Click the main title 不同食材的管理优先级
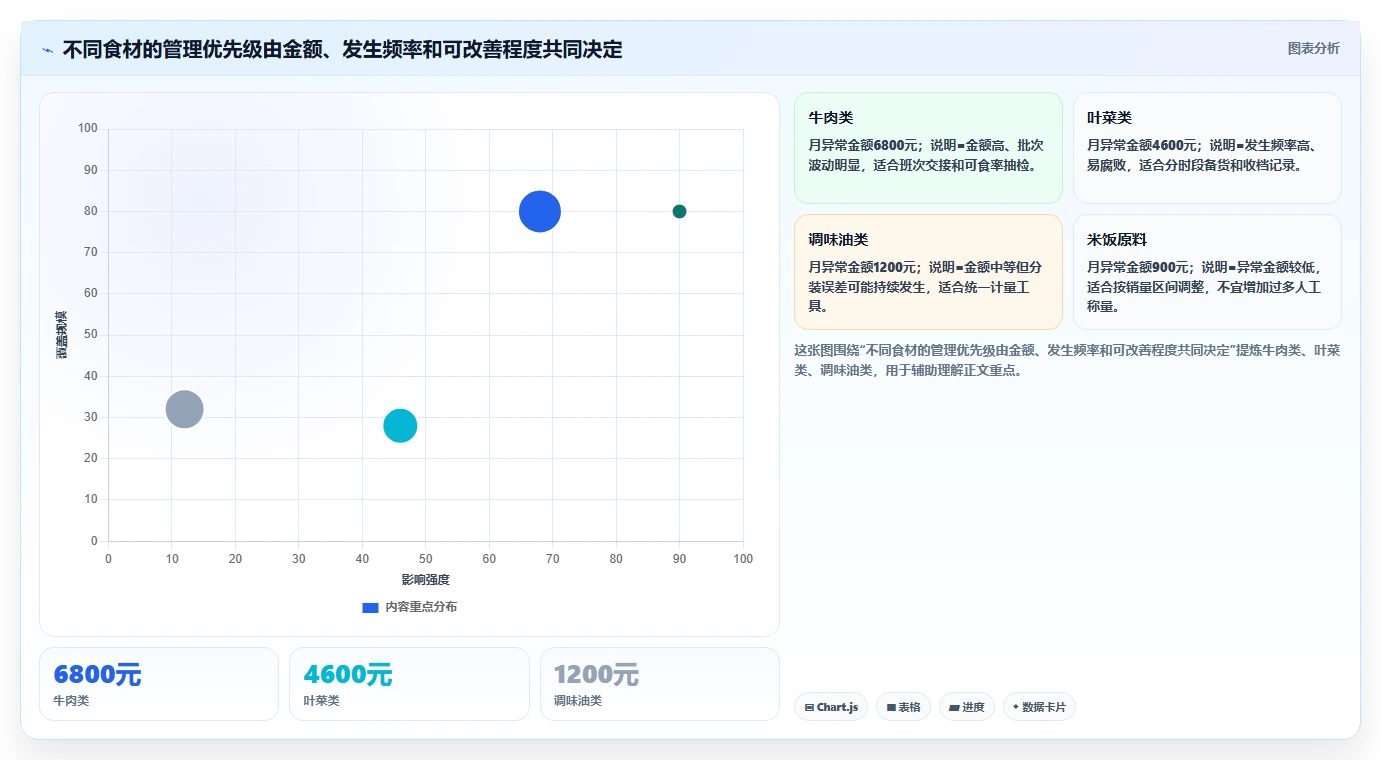Viewport: 1381px width, 760px height. (342, 50)
